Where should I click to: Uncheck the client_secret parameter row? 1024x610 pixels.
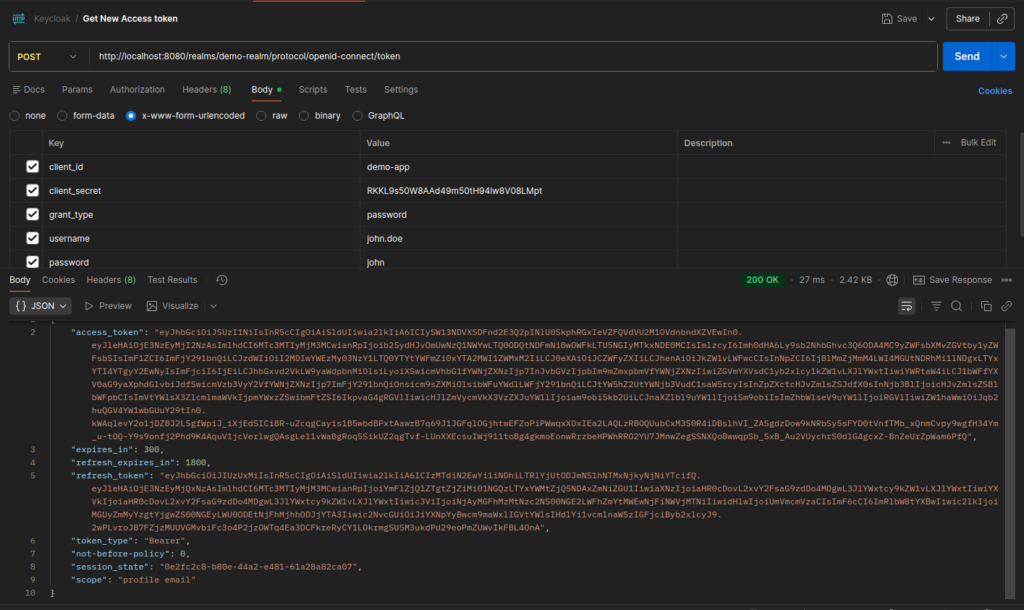point(33,190)
